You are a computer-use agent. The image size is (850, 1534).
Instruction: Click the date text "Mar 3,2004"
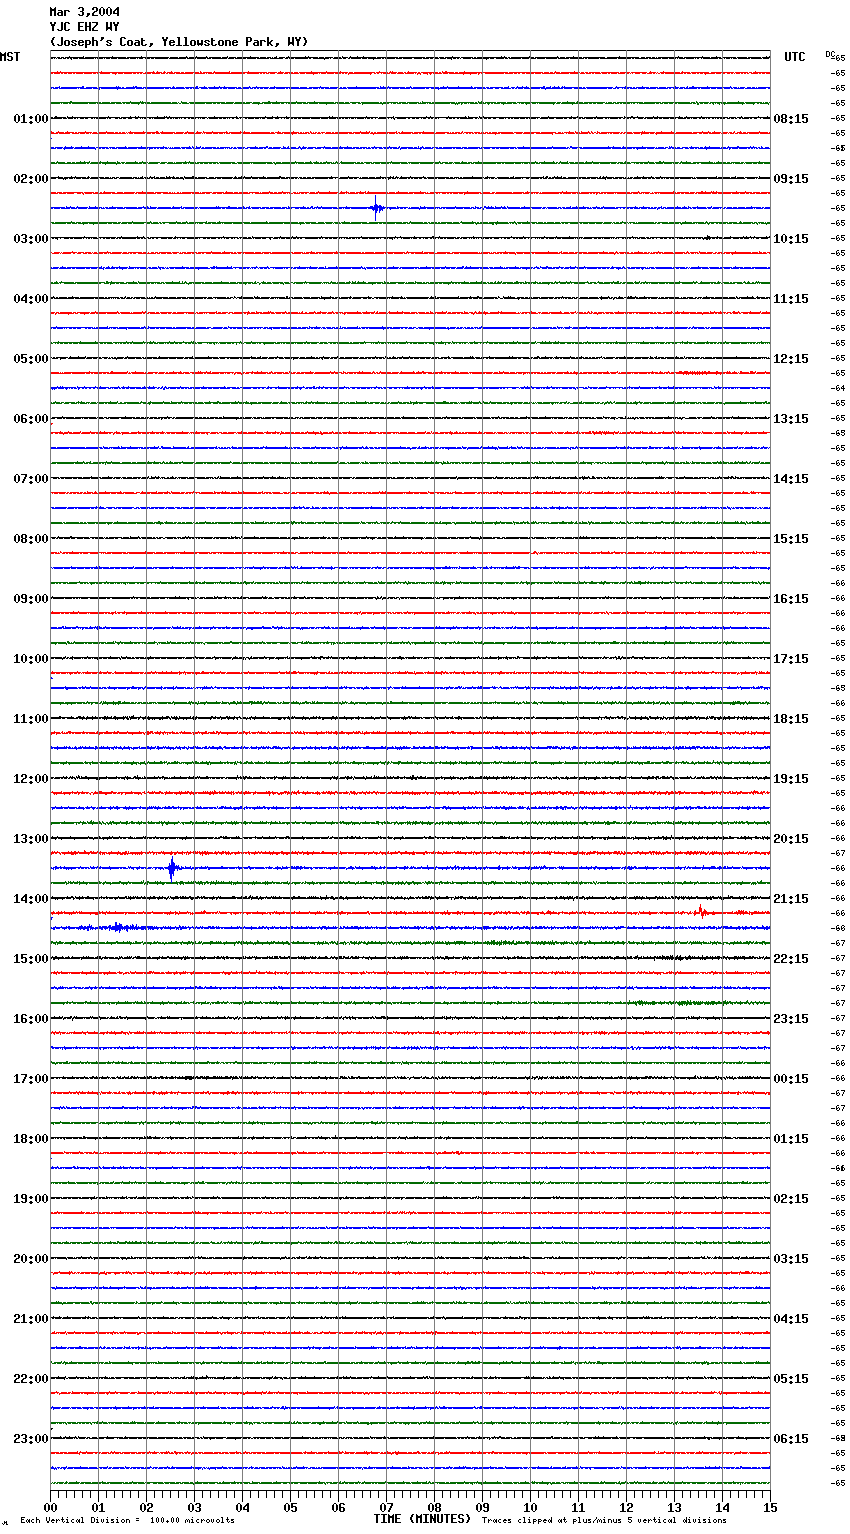pos(84,12)
